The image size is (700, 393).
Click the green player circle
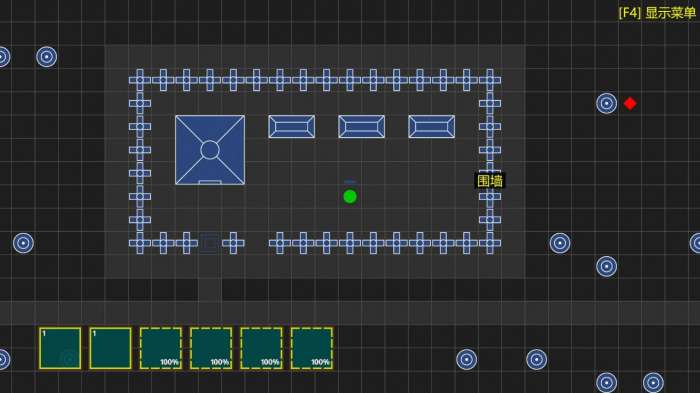tap(350, 196)
